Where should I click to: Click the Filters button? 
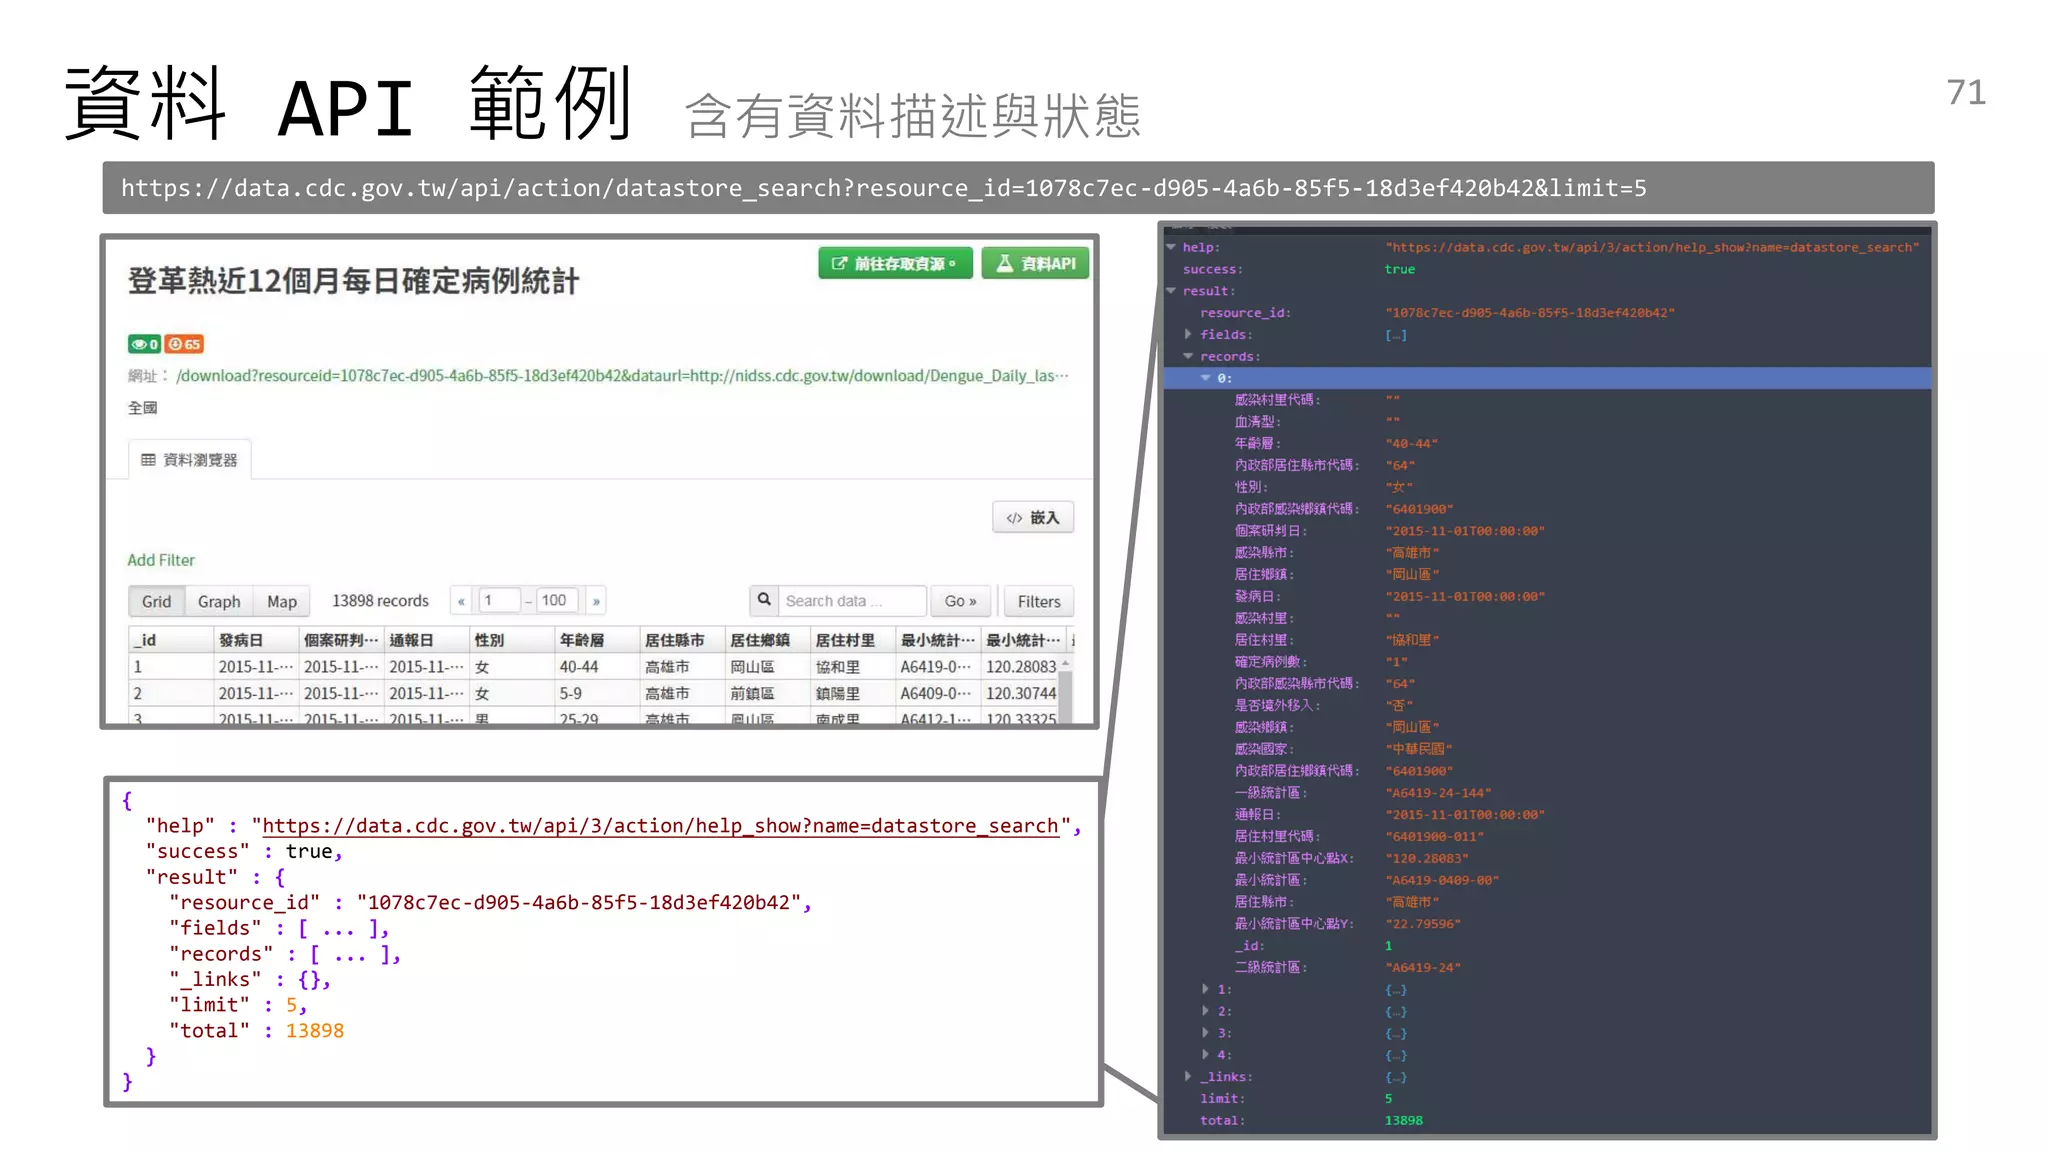click(x=1039, y=601)
